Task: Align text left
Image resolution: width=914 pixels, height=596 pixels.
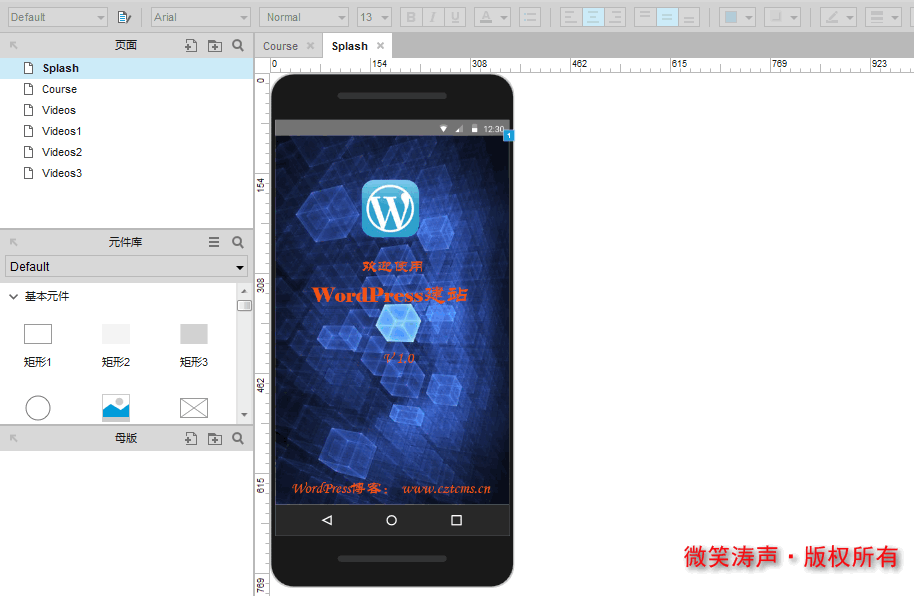Action: [x=571, y=17]
